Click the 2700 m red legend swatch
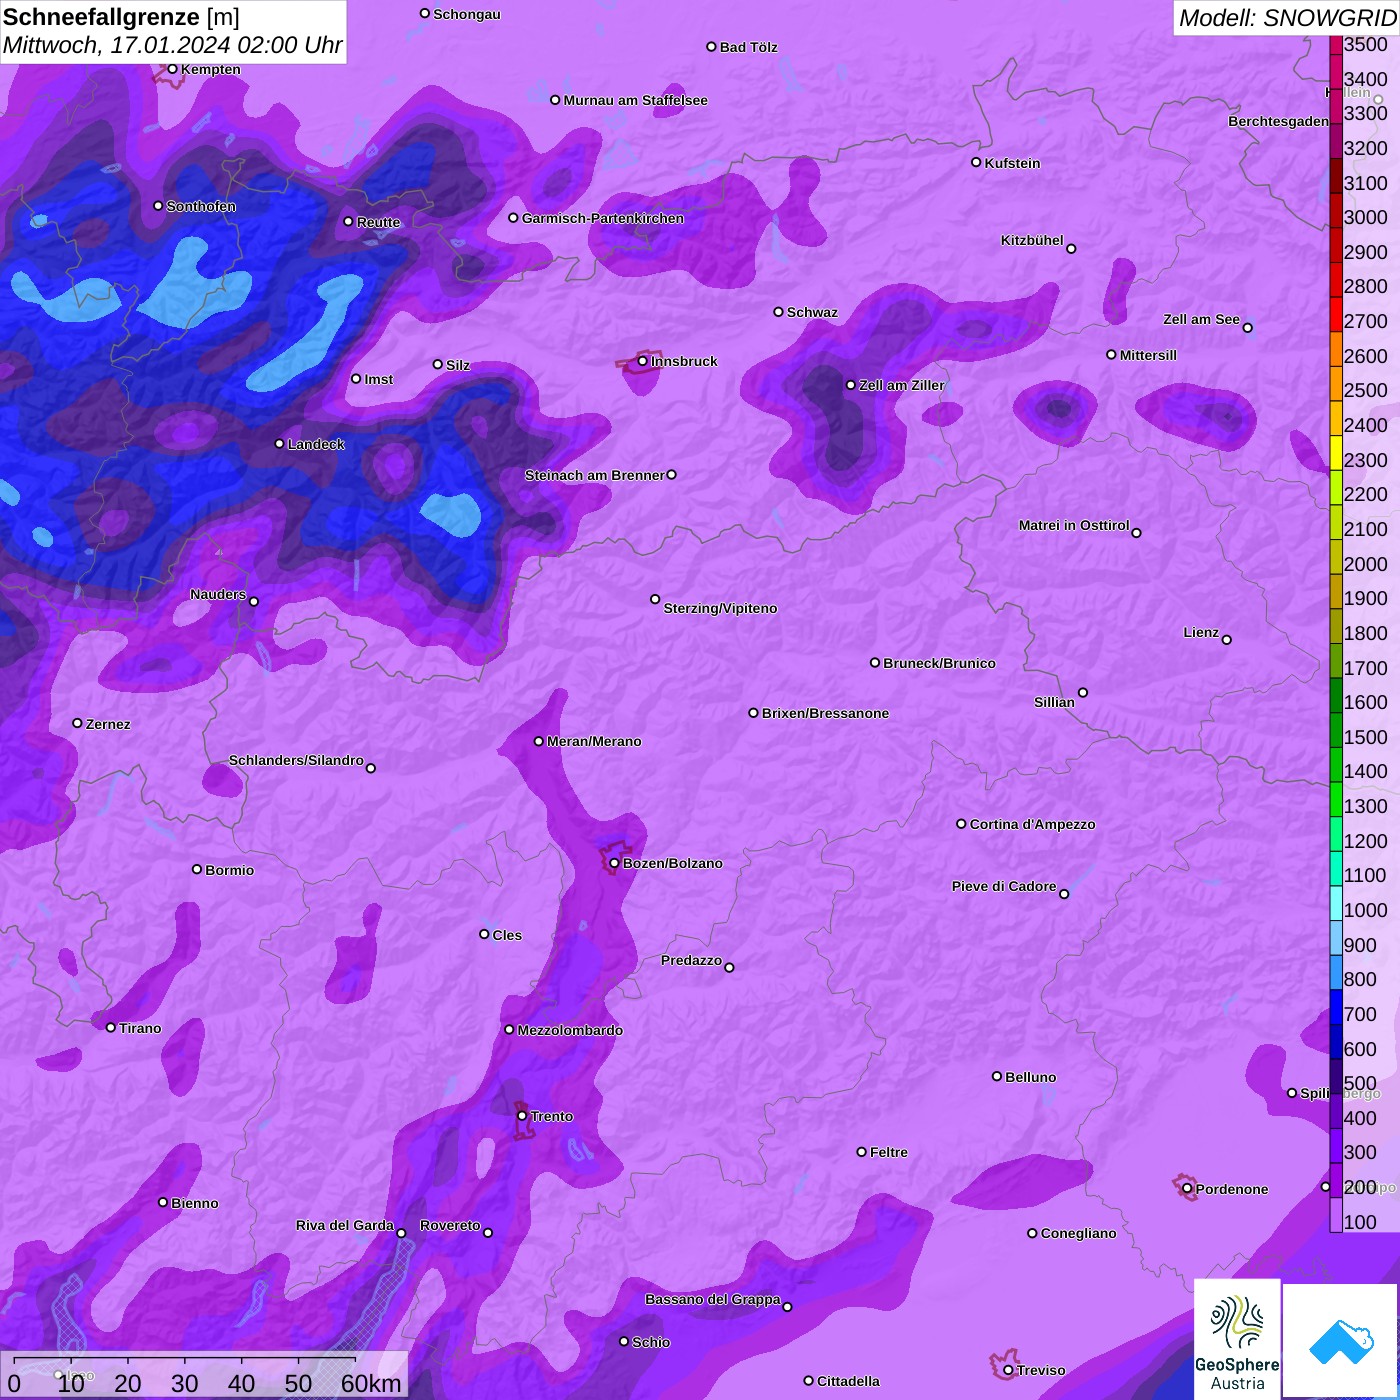 (1336, 314)
